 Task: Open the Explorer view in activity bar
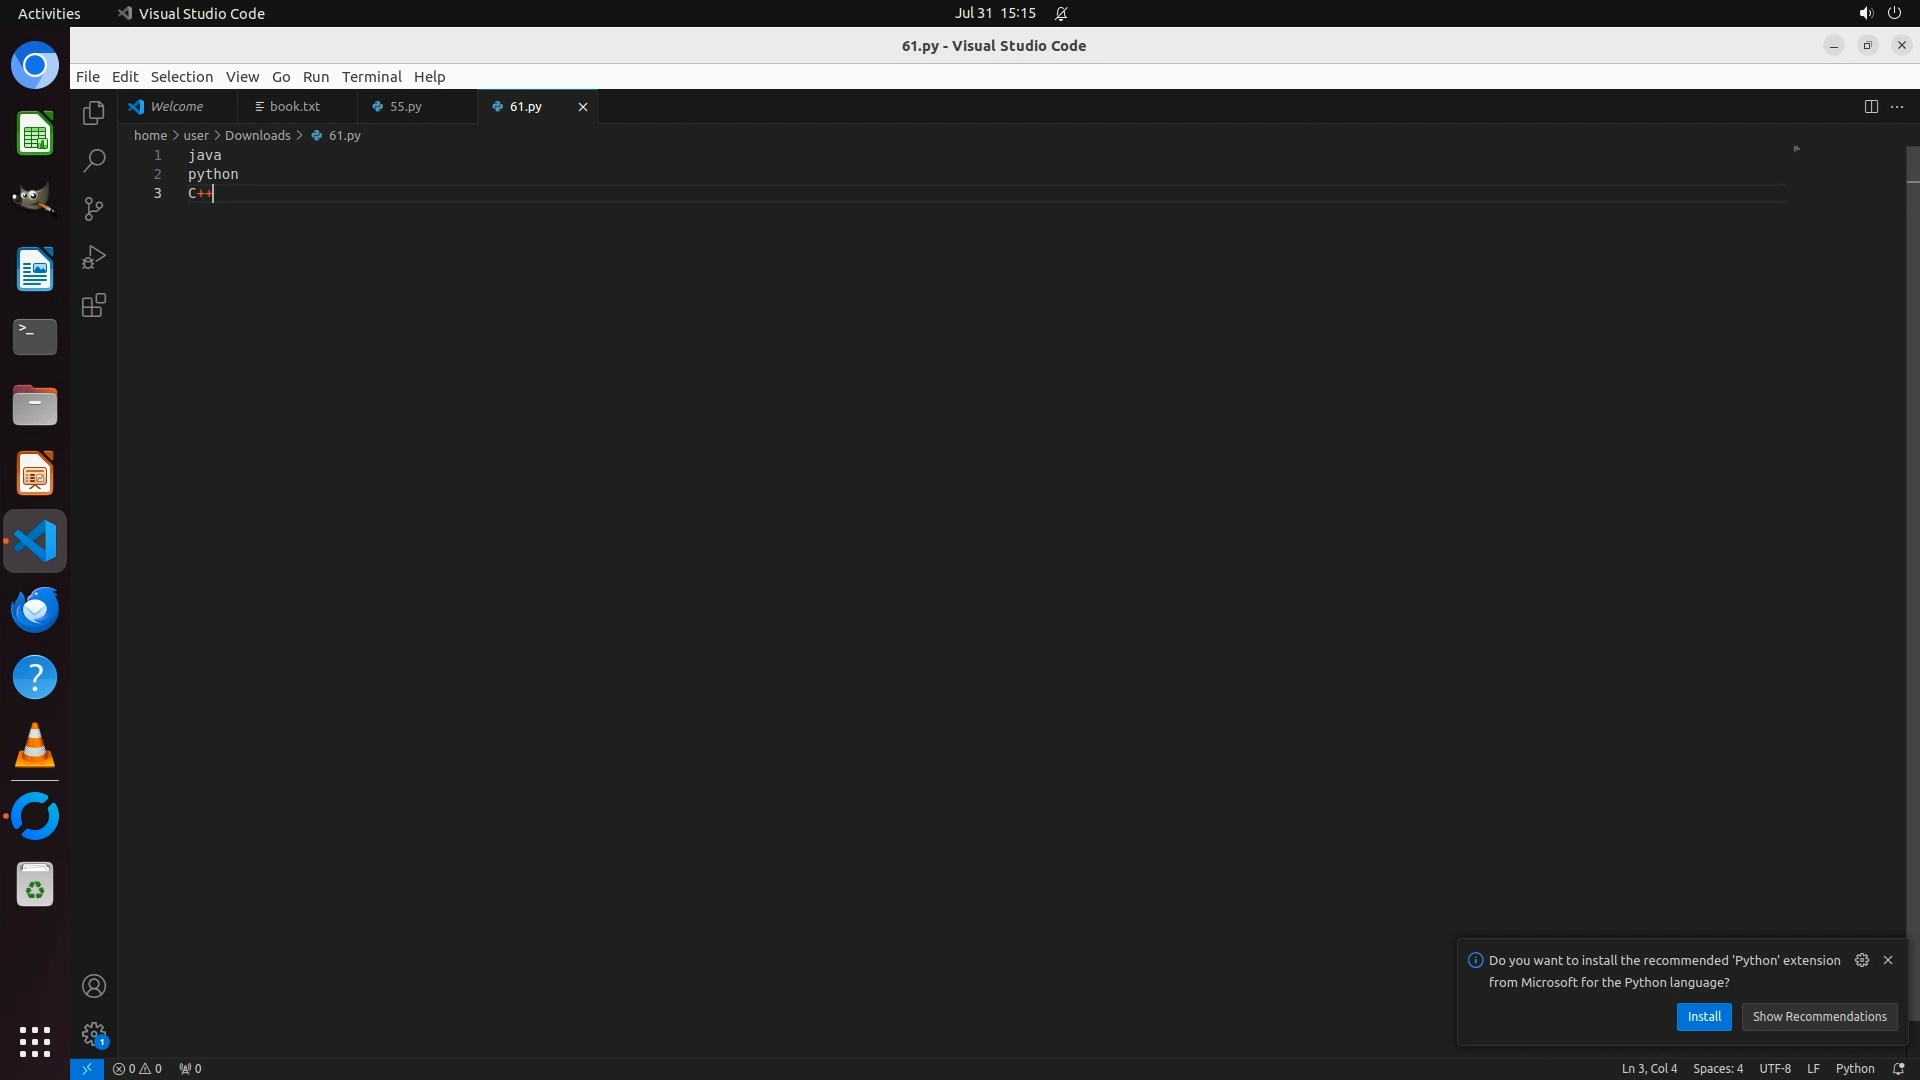[93, 113]
